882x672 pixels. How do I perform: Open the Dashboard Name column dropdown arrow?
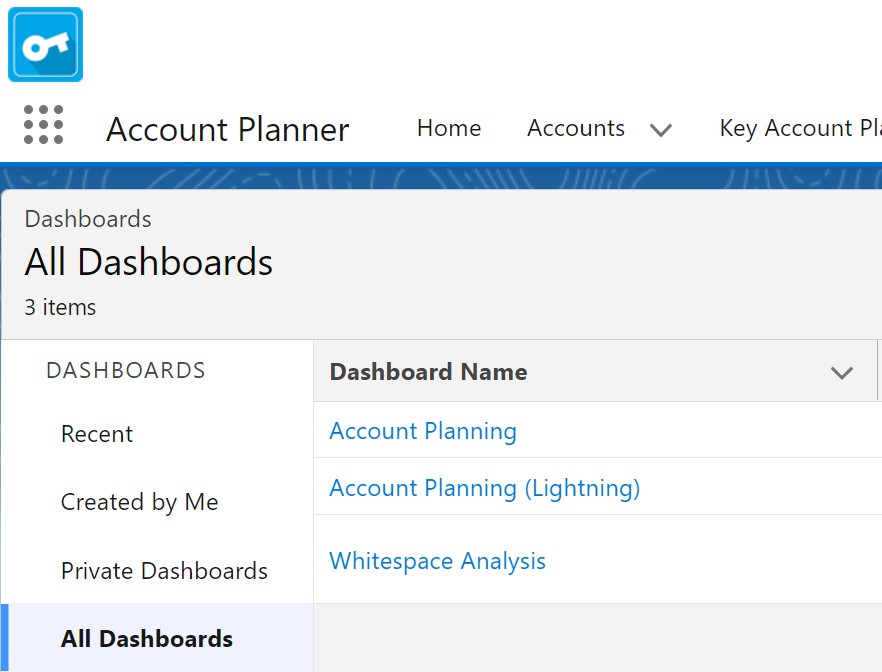pyautogui.click(x=842, y=373)
